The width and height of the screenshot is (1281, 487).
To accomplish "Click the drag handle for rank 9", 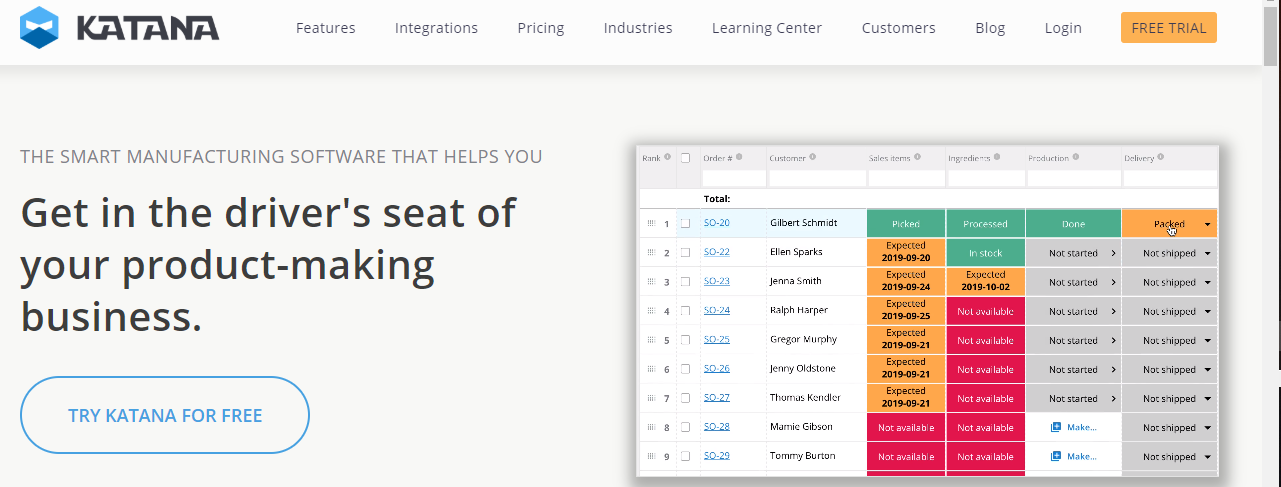I will [651, 456].
